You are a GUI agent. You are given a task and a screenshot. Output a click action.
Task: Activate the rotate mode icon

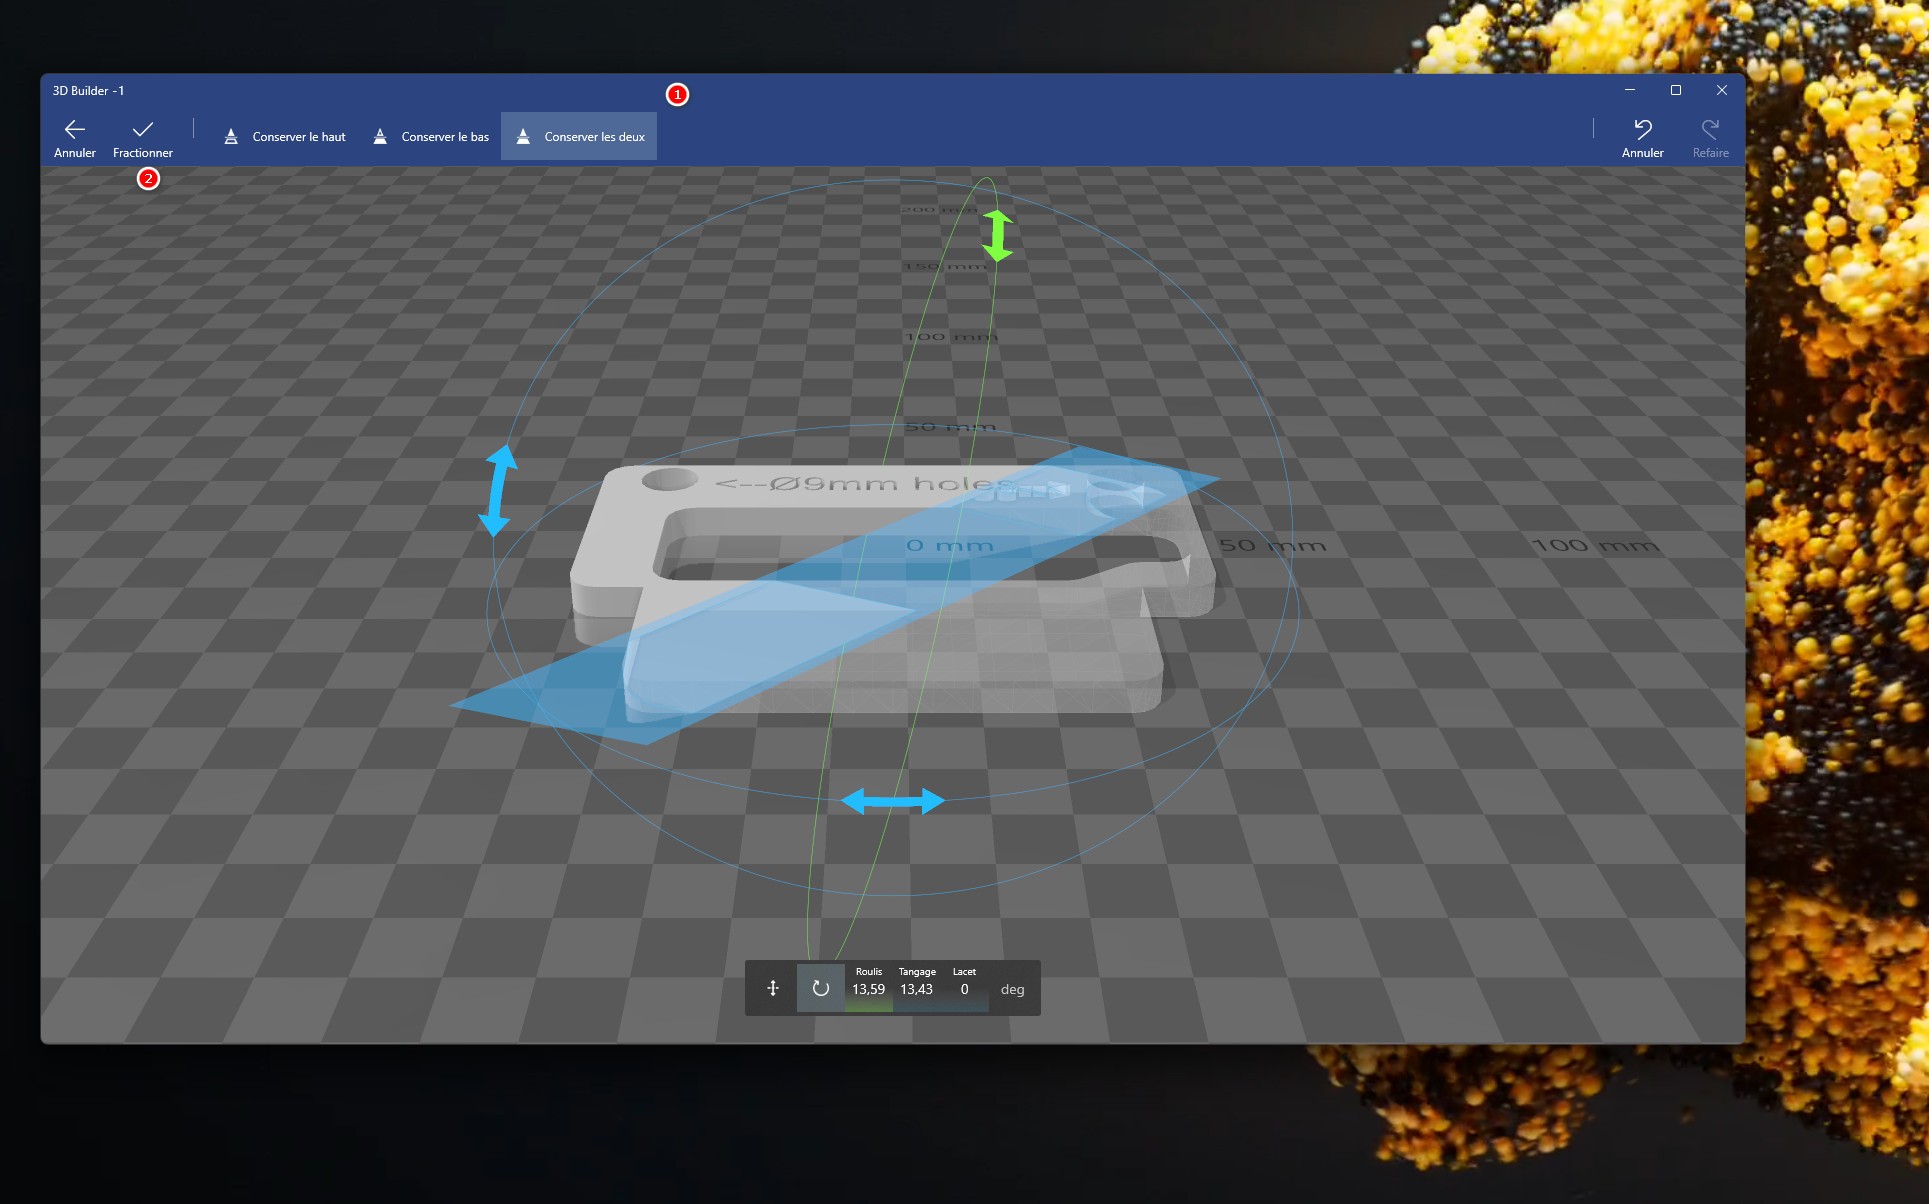(x=820, y=989)
